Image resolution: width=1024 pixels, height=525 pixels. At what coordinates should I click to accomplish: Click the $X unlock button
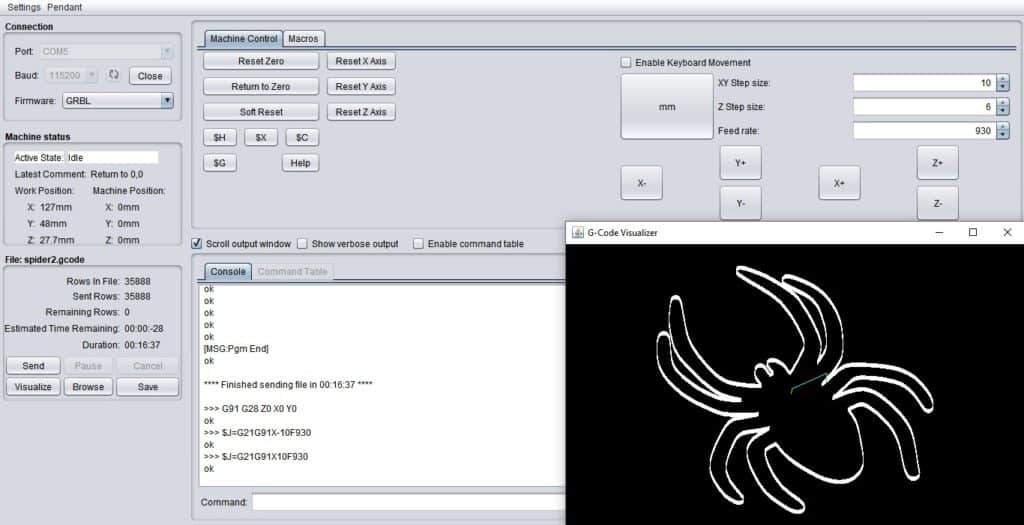pos(261,138)
